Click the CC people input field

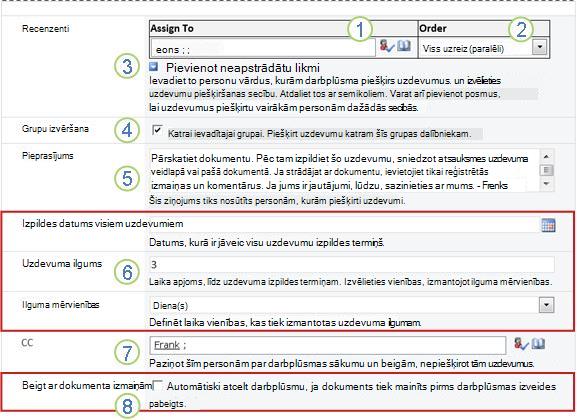click(x=328, y=345)
